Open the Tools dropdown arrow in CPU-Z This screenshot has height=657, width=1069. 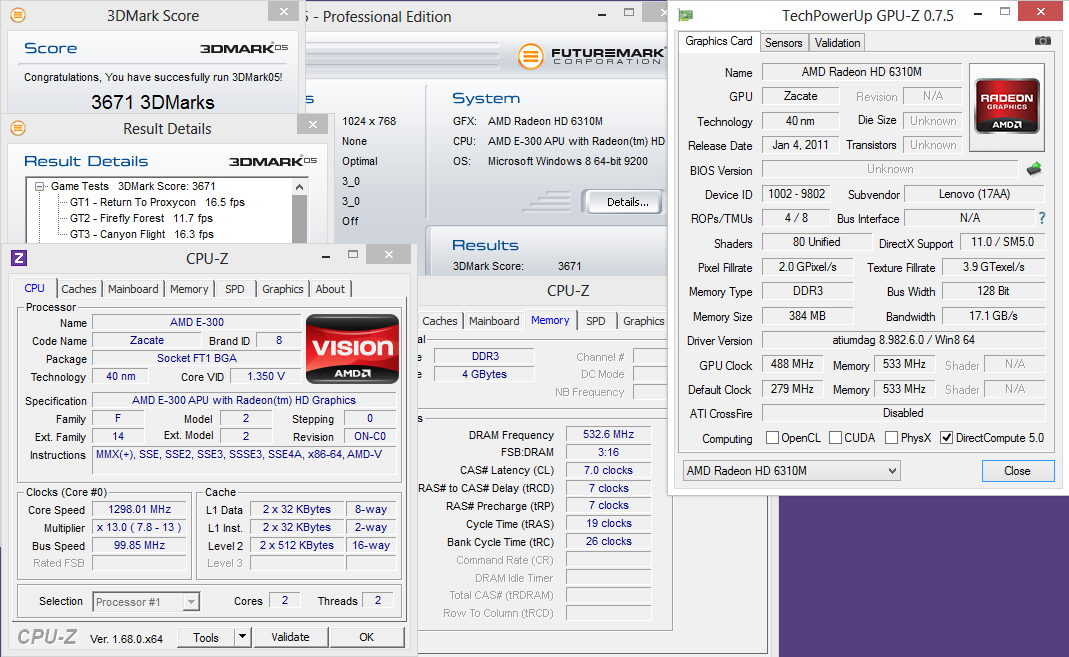[x=242, y=637]
